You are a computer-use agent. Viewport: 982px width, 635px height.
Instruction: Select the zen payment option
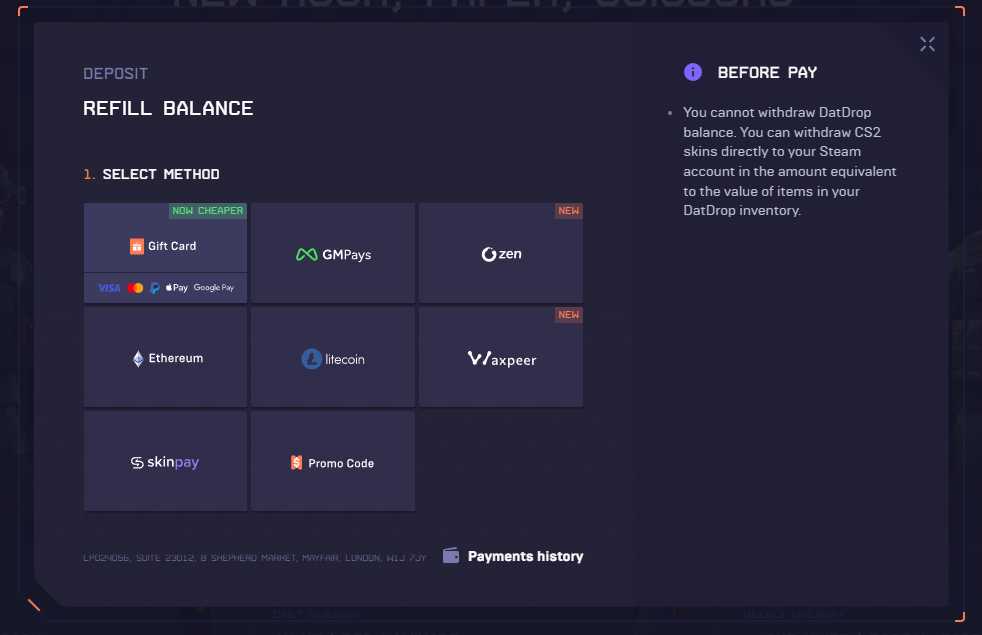[500, 252]
